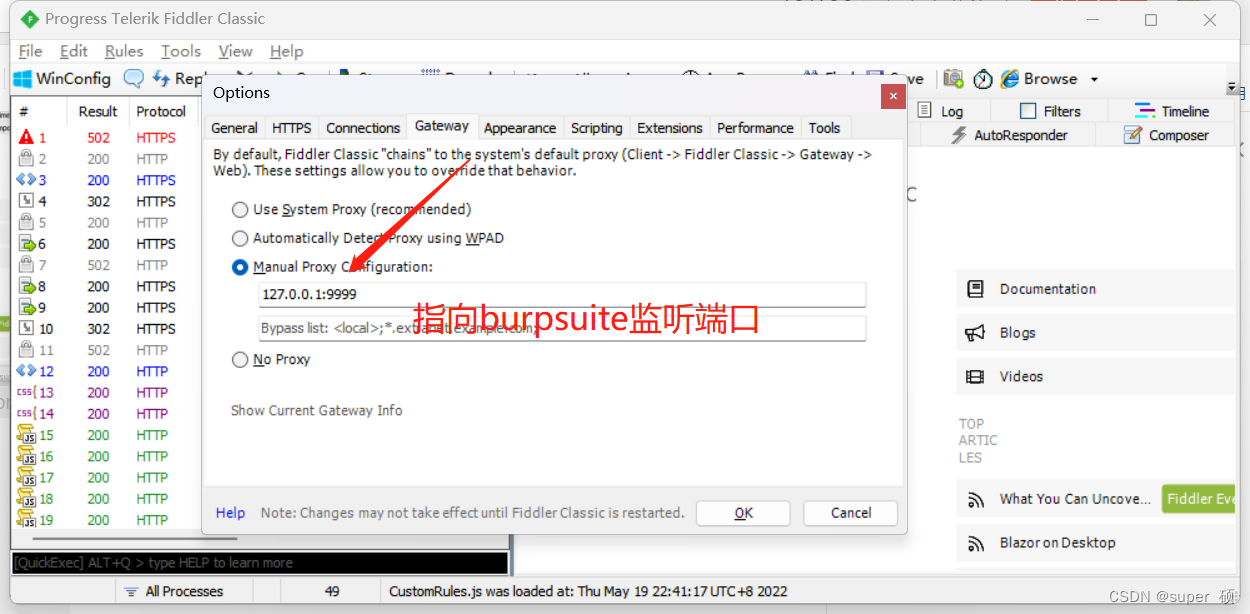Switch to Tools tab in Options
The width and height of the screenshot is (1250, 614).
[825, 128]
